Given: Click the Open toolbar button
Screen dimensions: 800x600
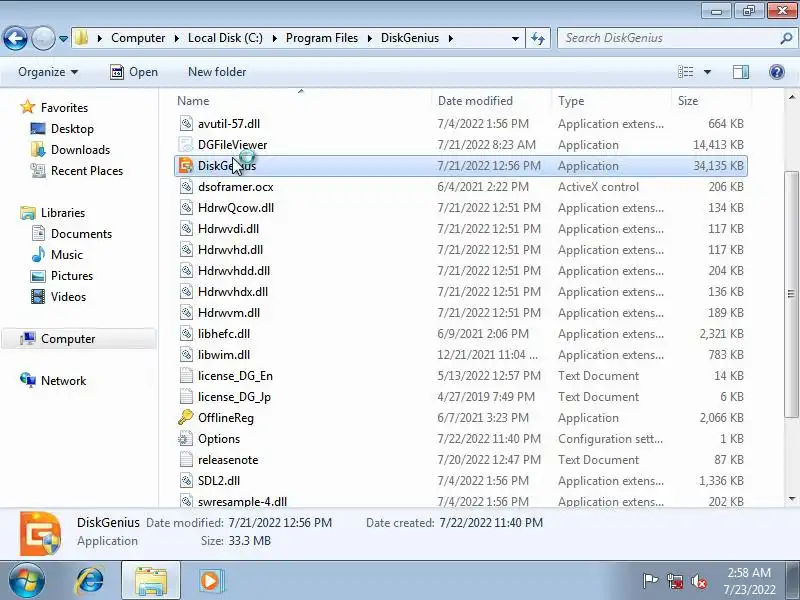Looking at the screenshot, I should pos(134,72).
